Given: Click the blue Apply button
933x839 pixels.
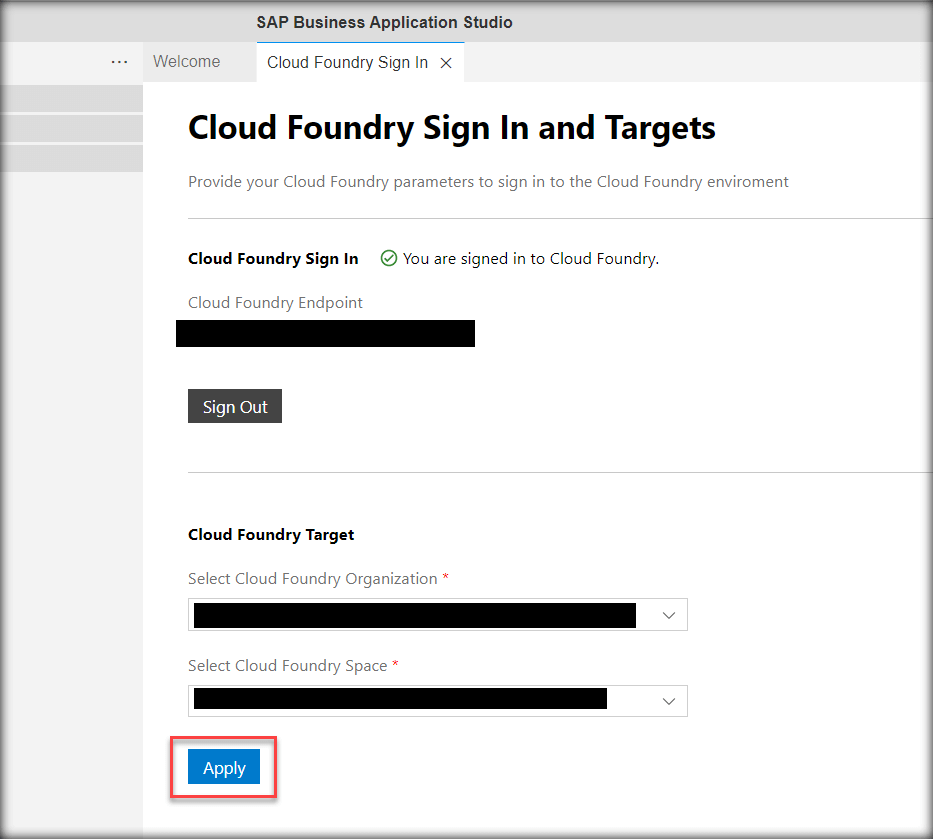Looking at the screenshot, I should (224, 767).
